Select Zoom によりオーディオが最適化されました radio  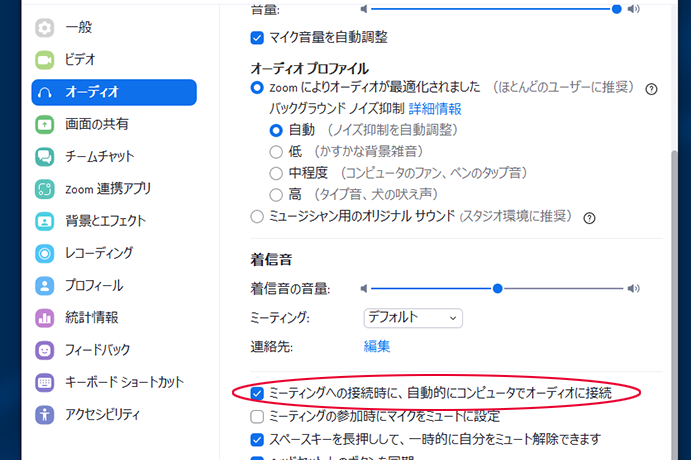[x=257, y=88]
